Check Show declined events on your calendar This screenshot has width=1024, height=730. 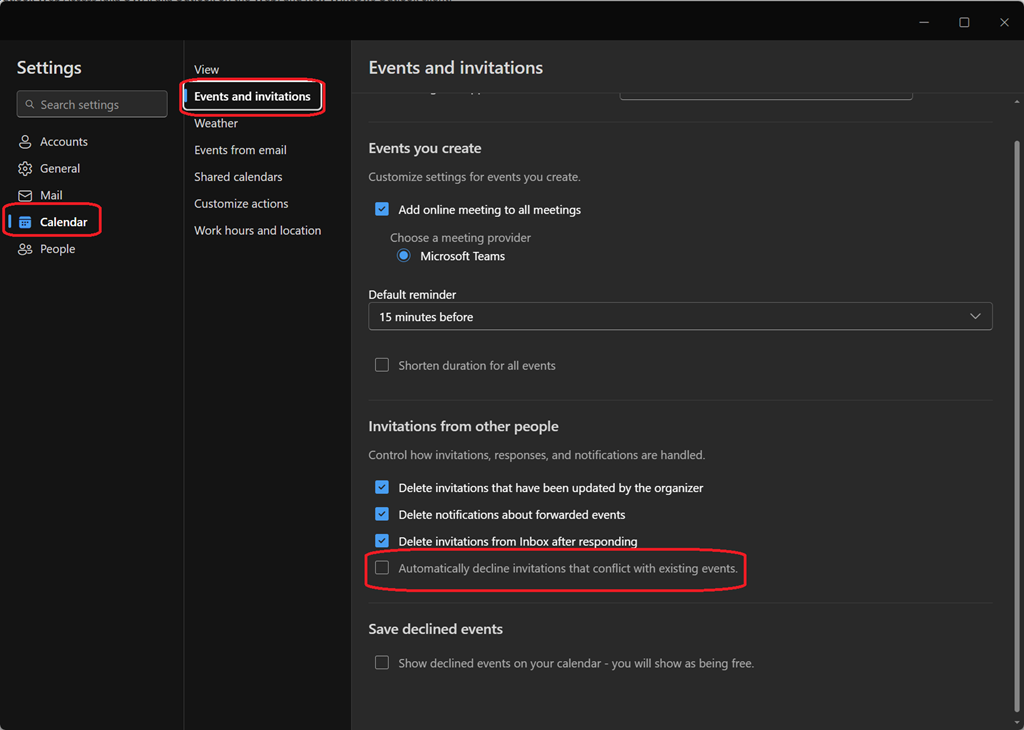coord(382,663)
